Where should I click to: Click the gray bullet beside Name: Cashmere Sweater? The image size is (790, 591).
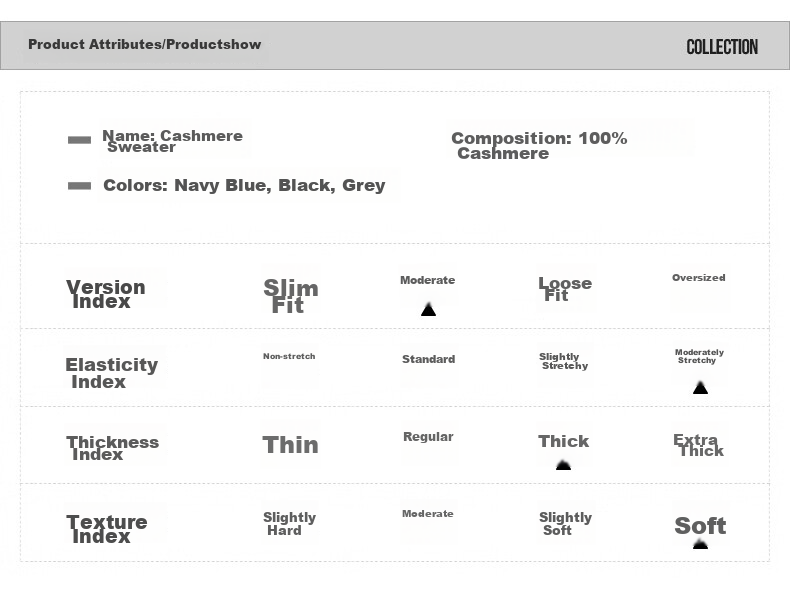80,140
